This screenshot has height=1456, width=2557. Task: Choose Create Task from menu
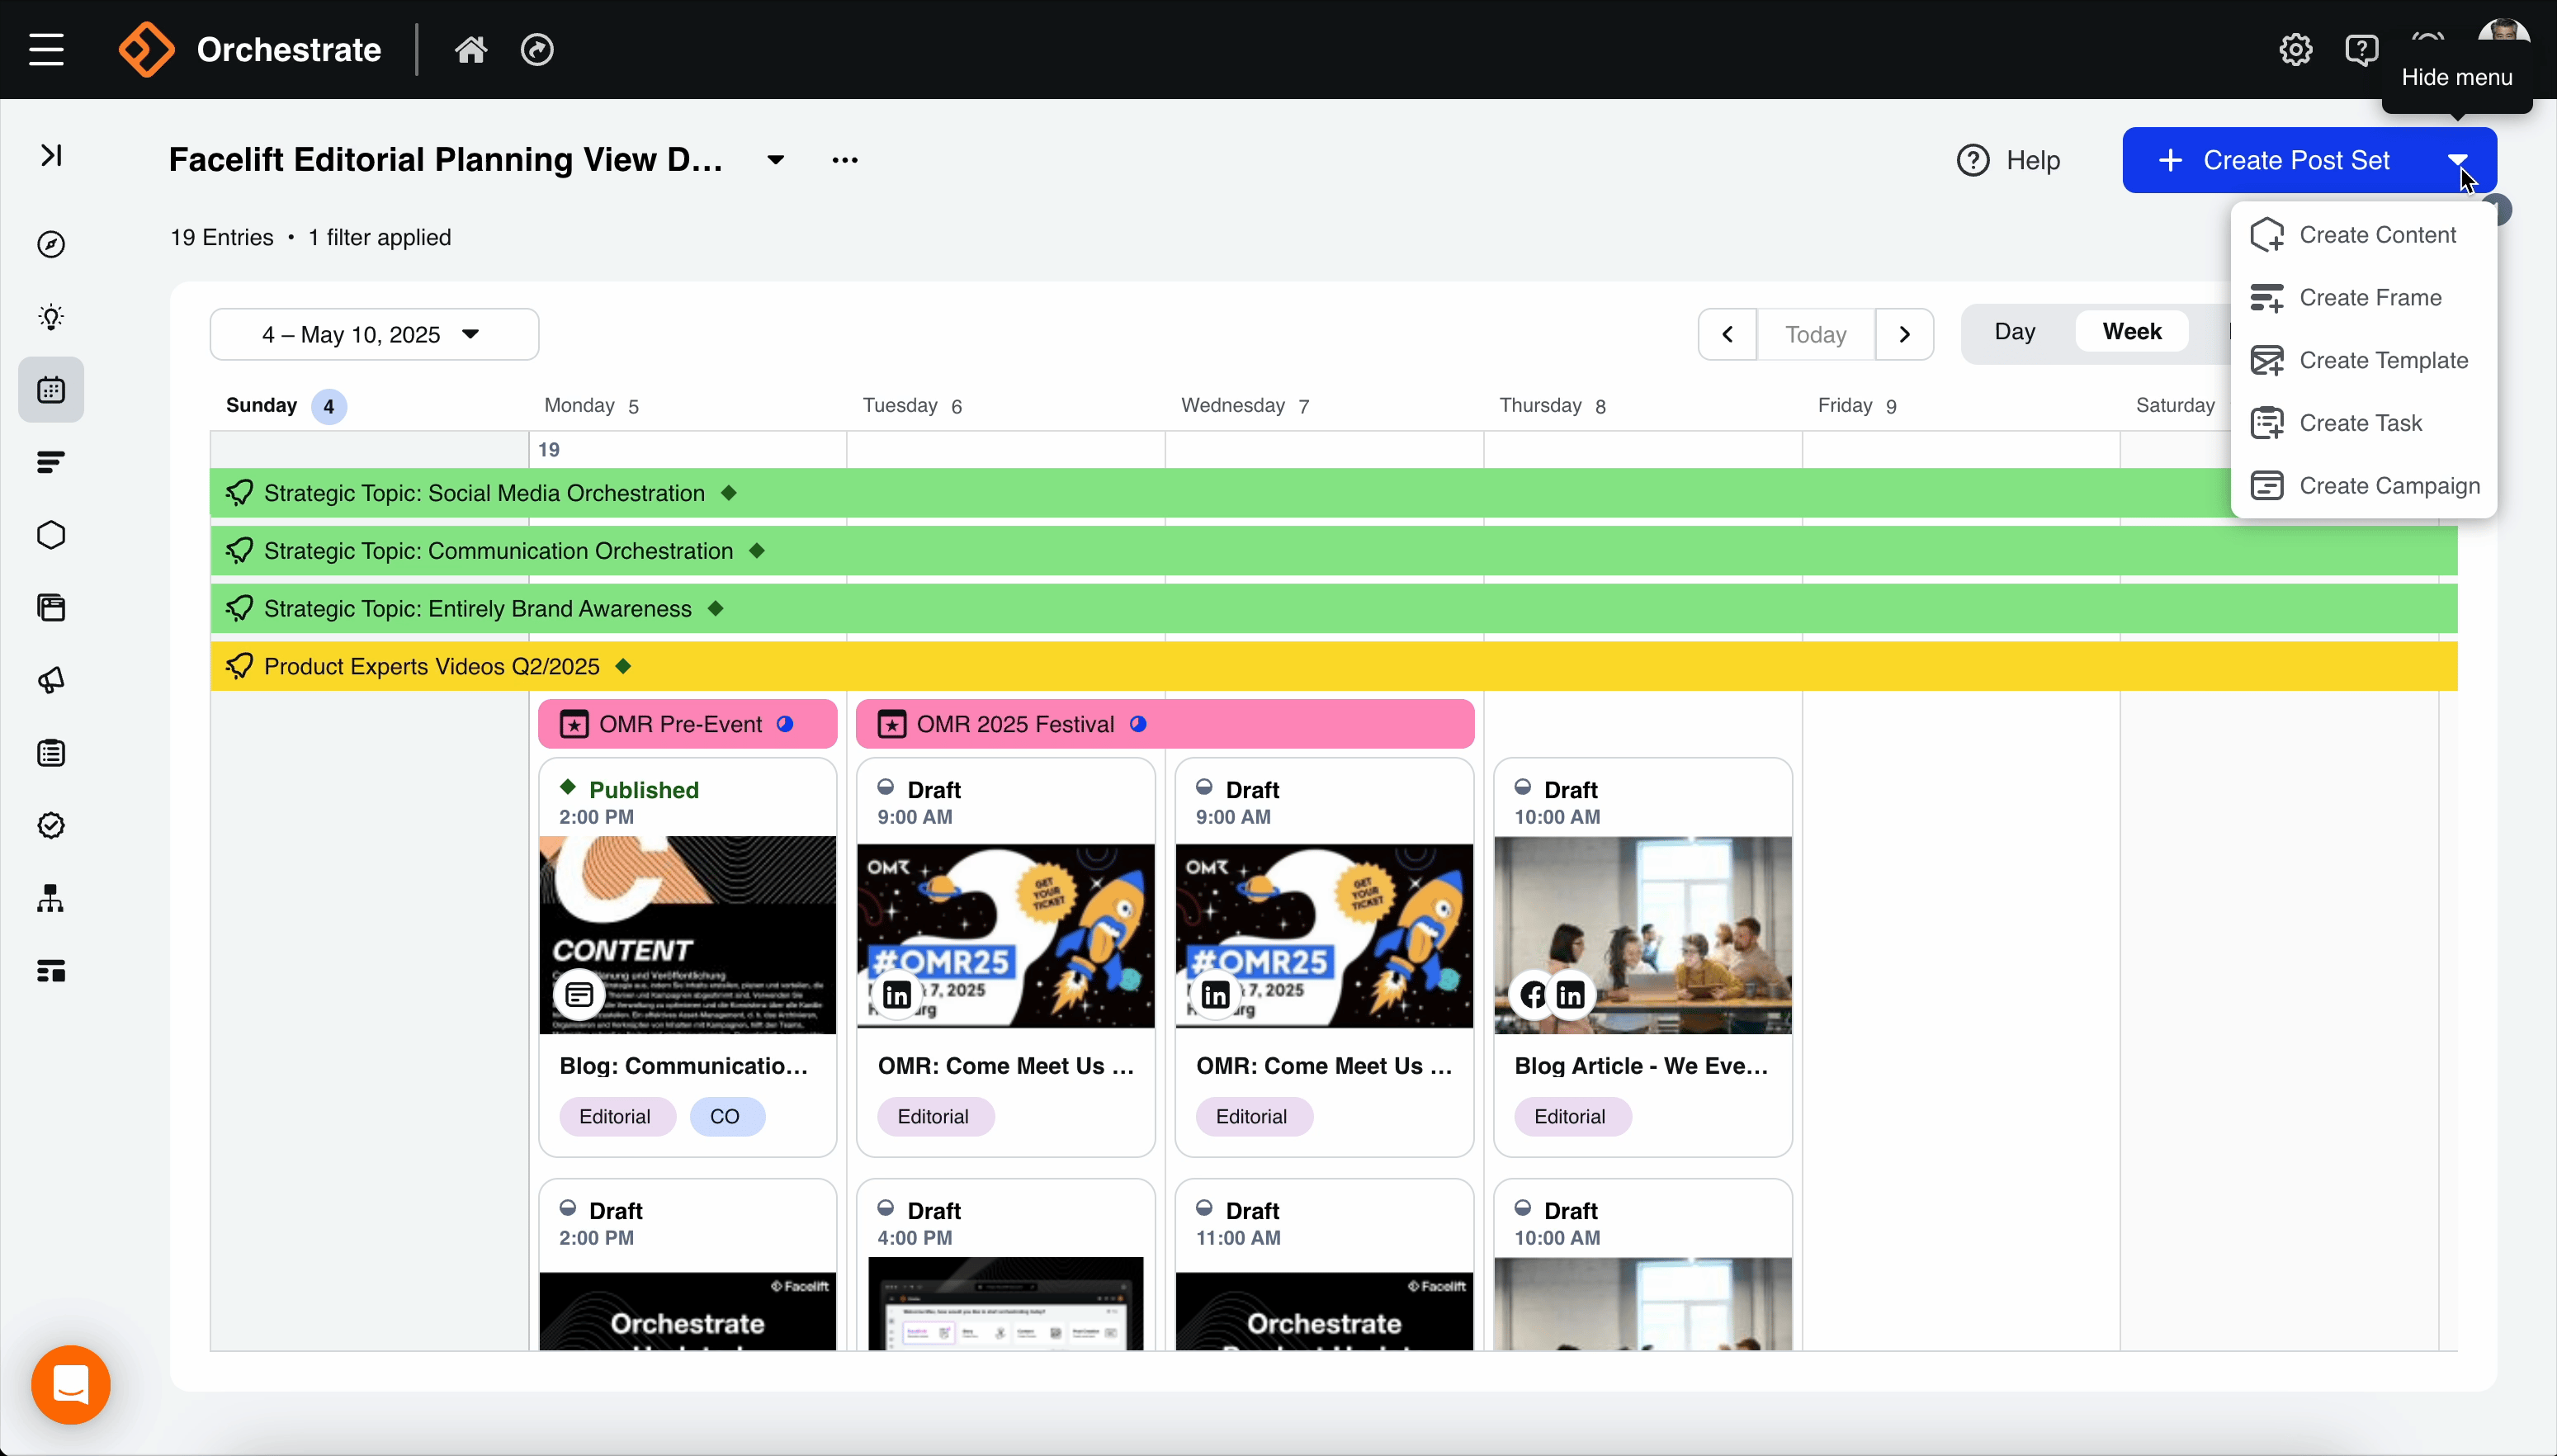[x=2364, y=423]
